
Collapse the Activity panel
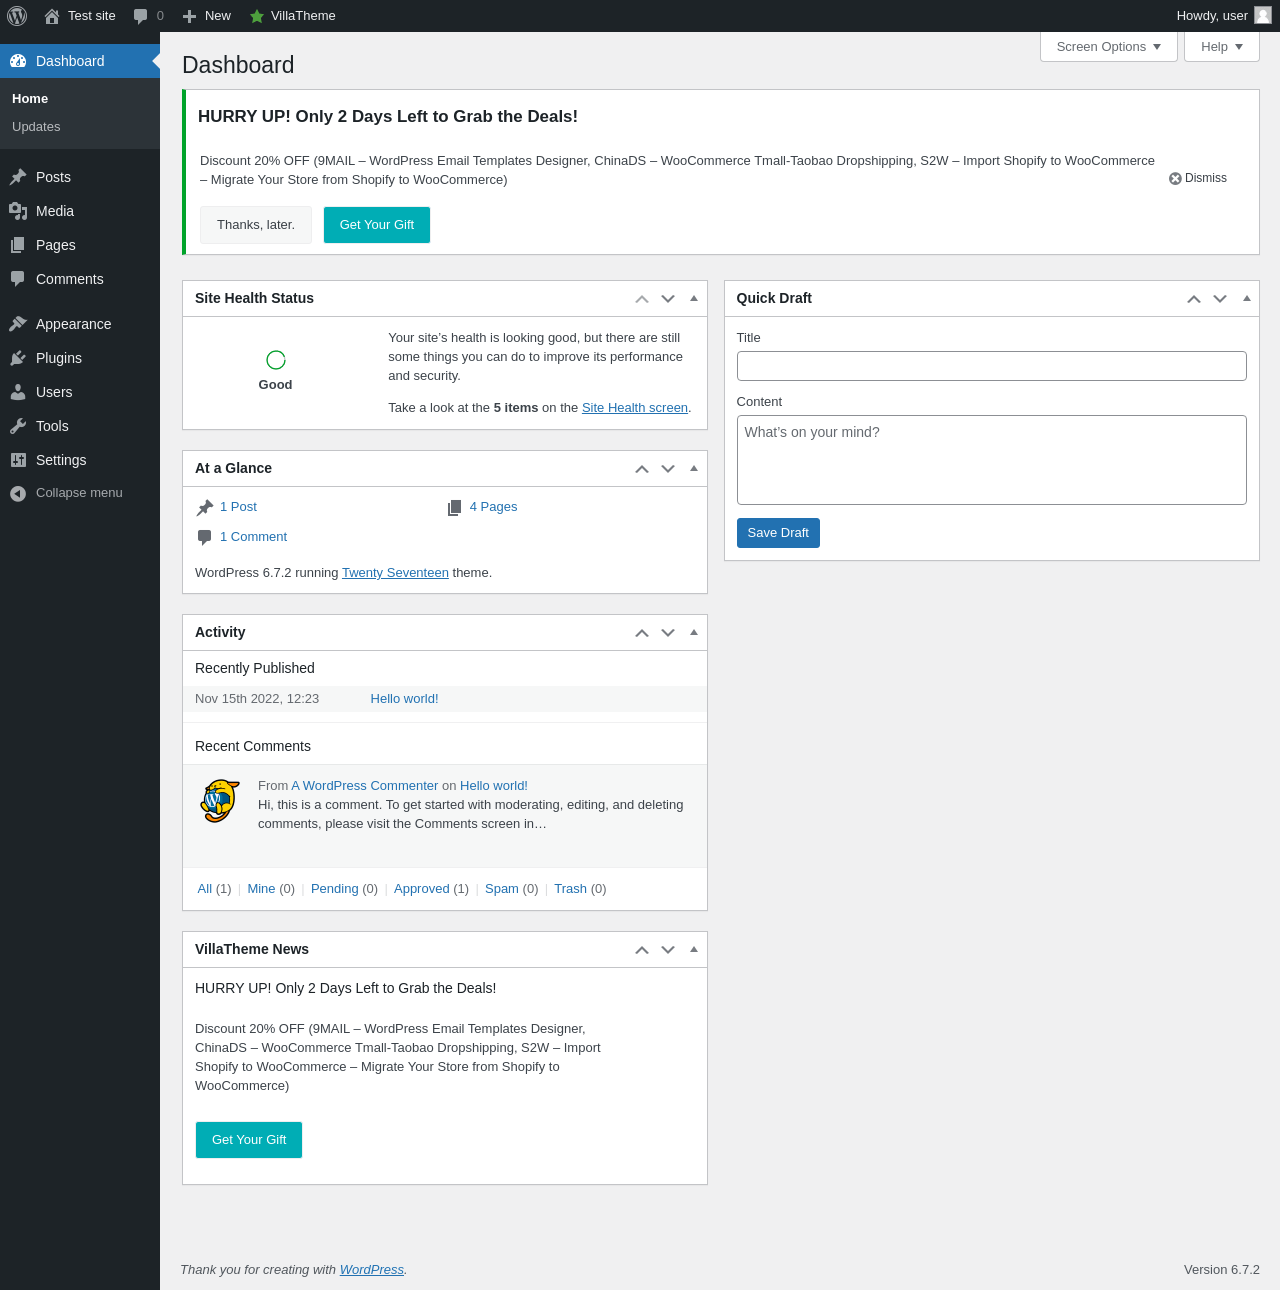click(694, 632)
